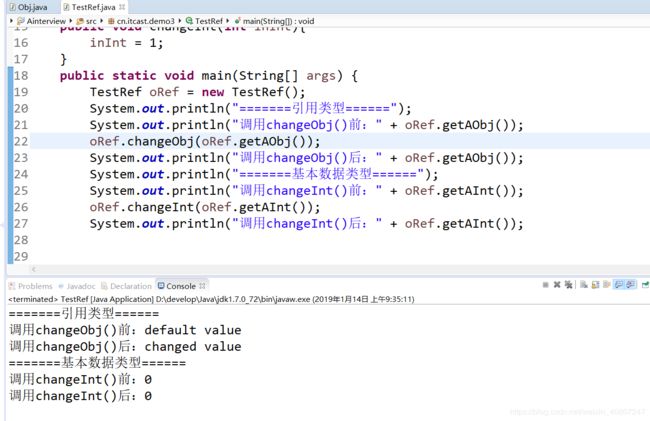Viewport: 650px width, 421px height.
Task: Switch to the Obj.java editor tab
Action: coord(28,7)
